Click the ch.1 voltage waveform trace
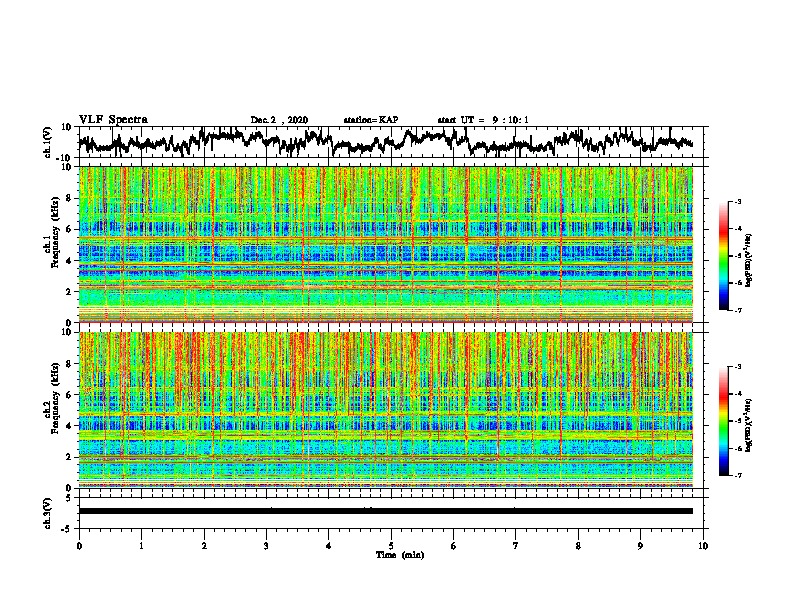 [x=386, y=141]
